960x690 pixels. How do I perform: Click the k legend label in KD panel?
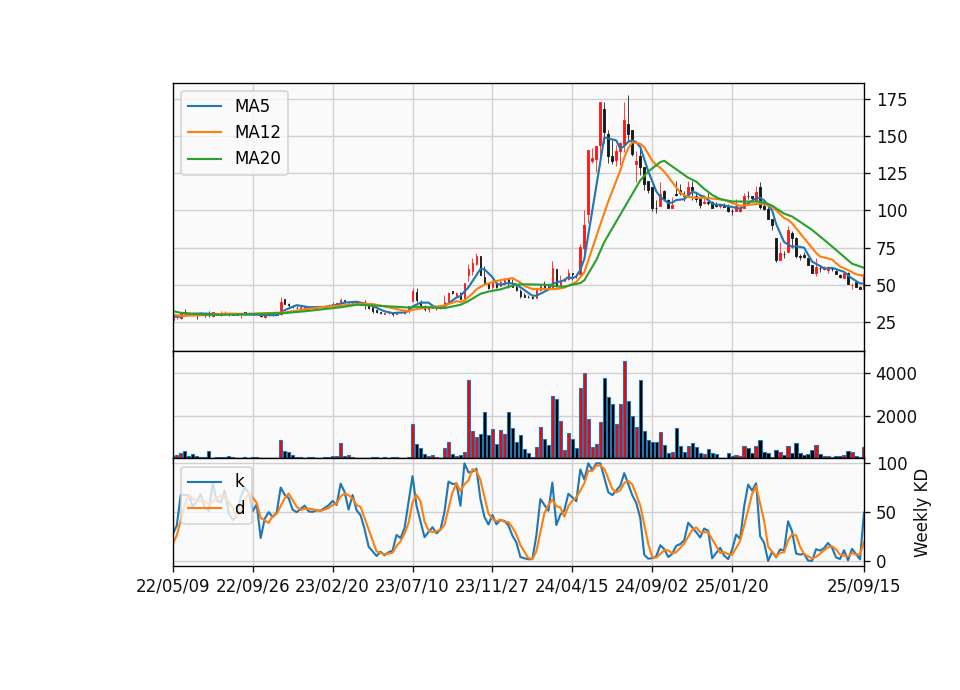(x=239, y=481)
